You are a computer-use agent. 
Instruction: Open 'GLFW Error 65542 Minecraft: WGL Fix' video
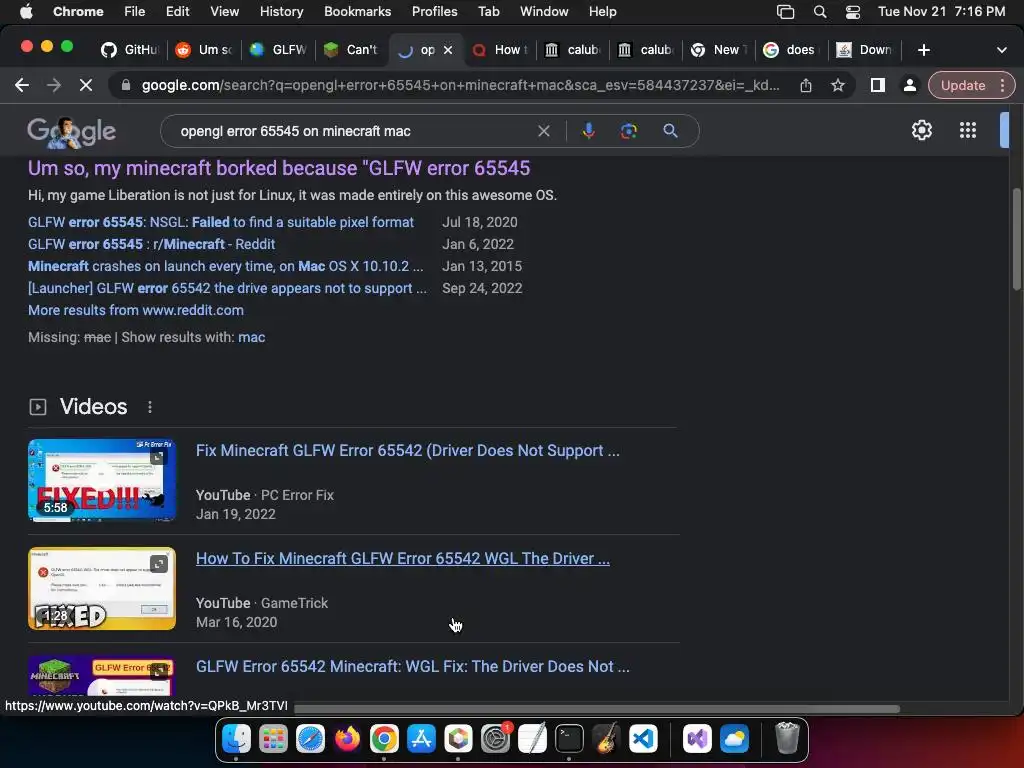coord(413,667)
